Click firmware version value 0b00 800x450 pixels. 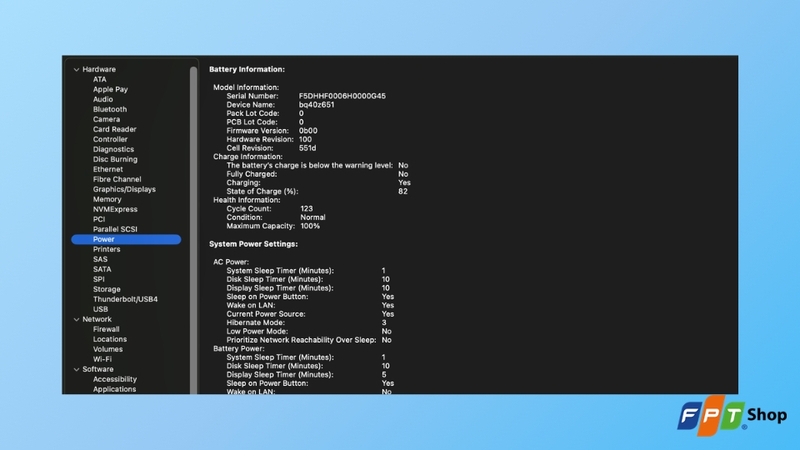pos(308,131)
